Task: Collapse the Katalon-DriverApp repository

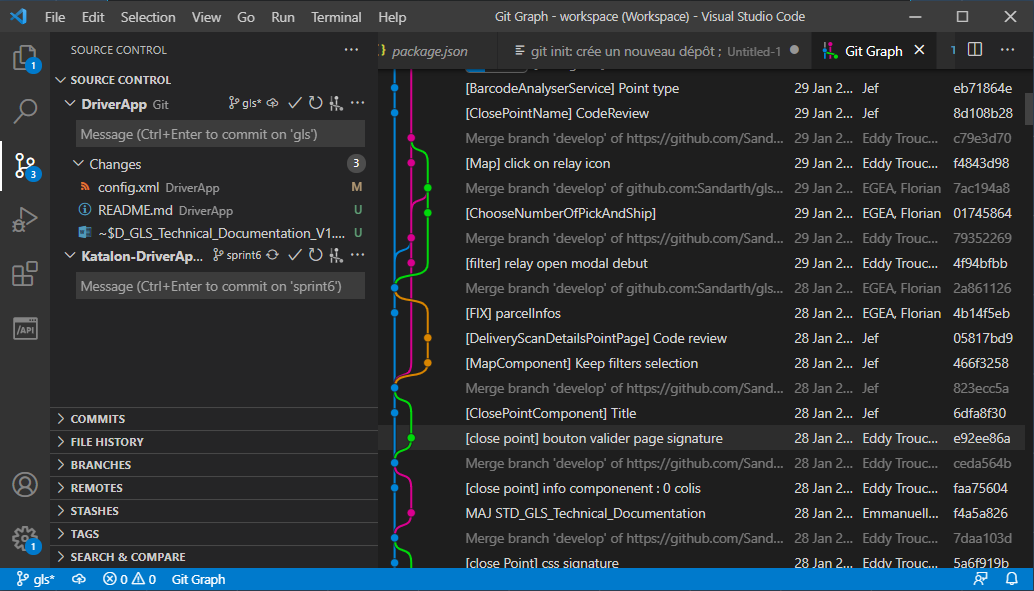Action: [70, 255]
